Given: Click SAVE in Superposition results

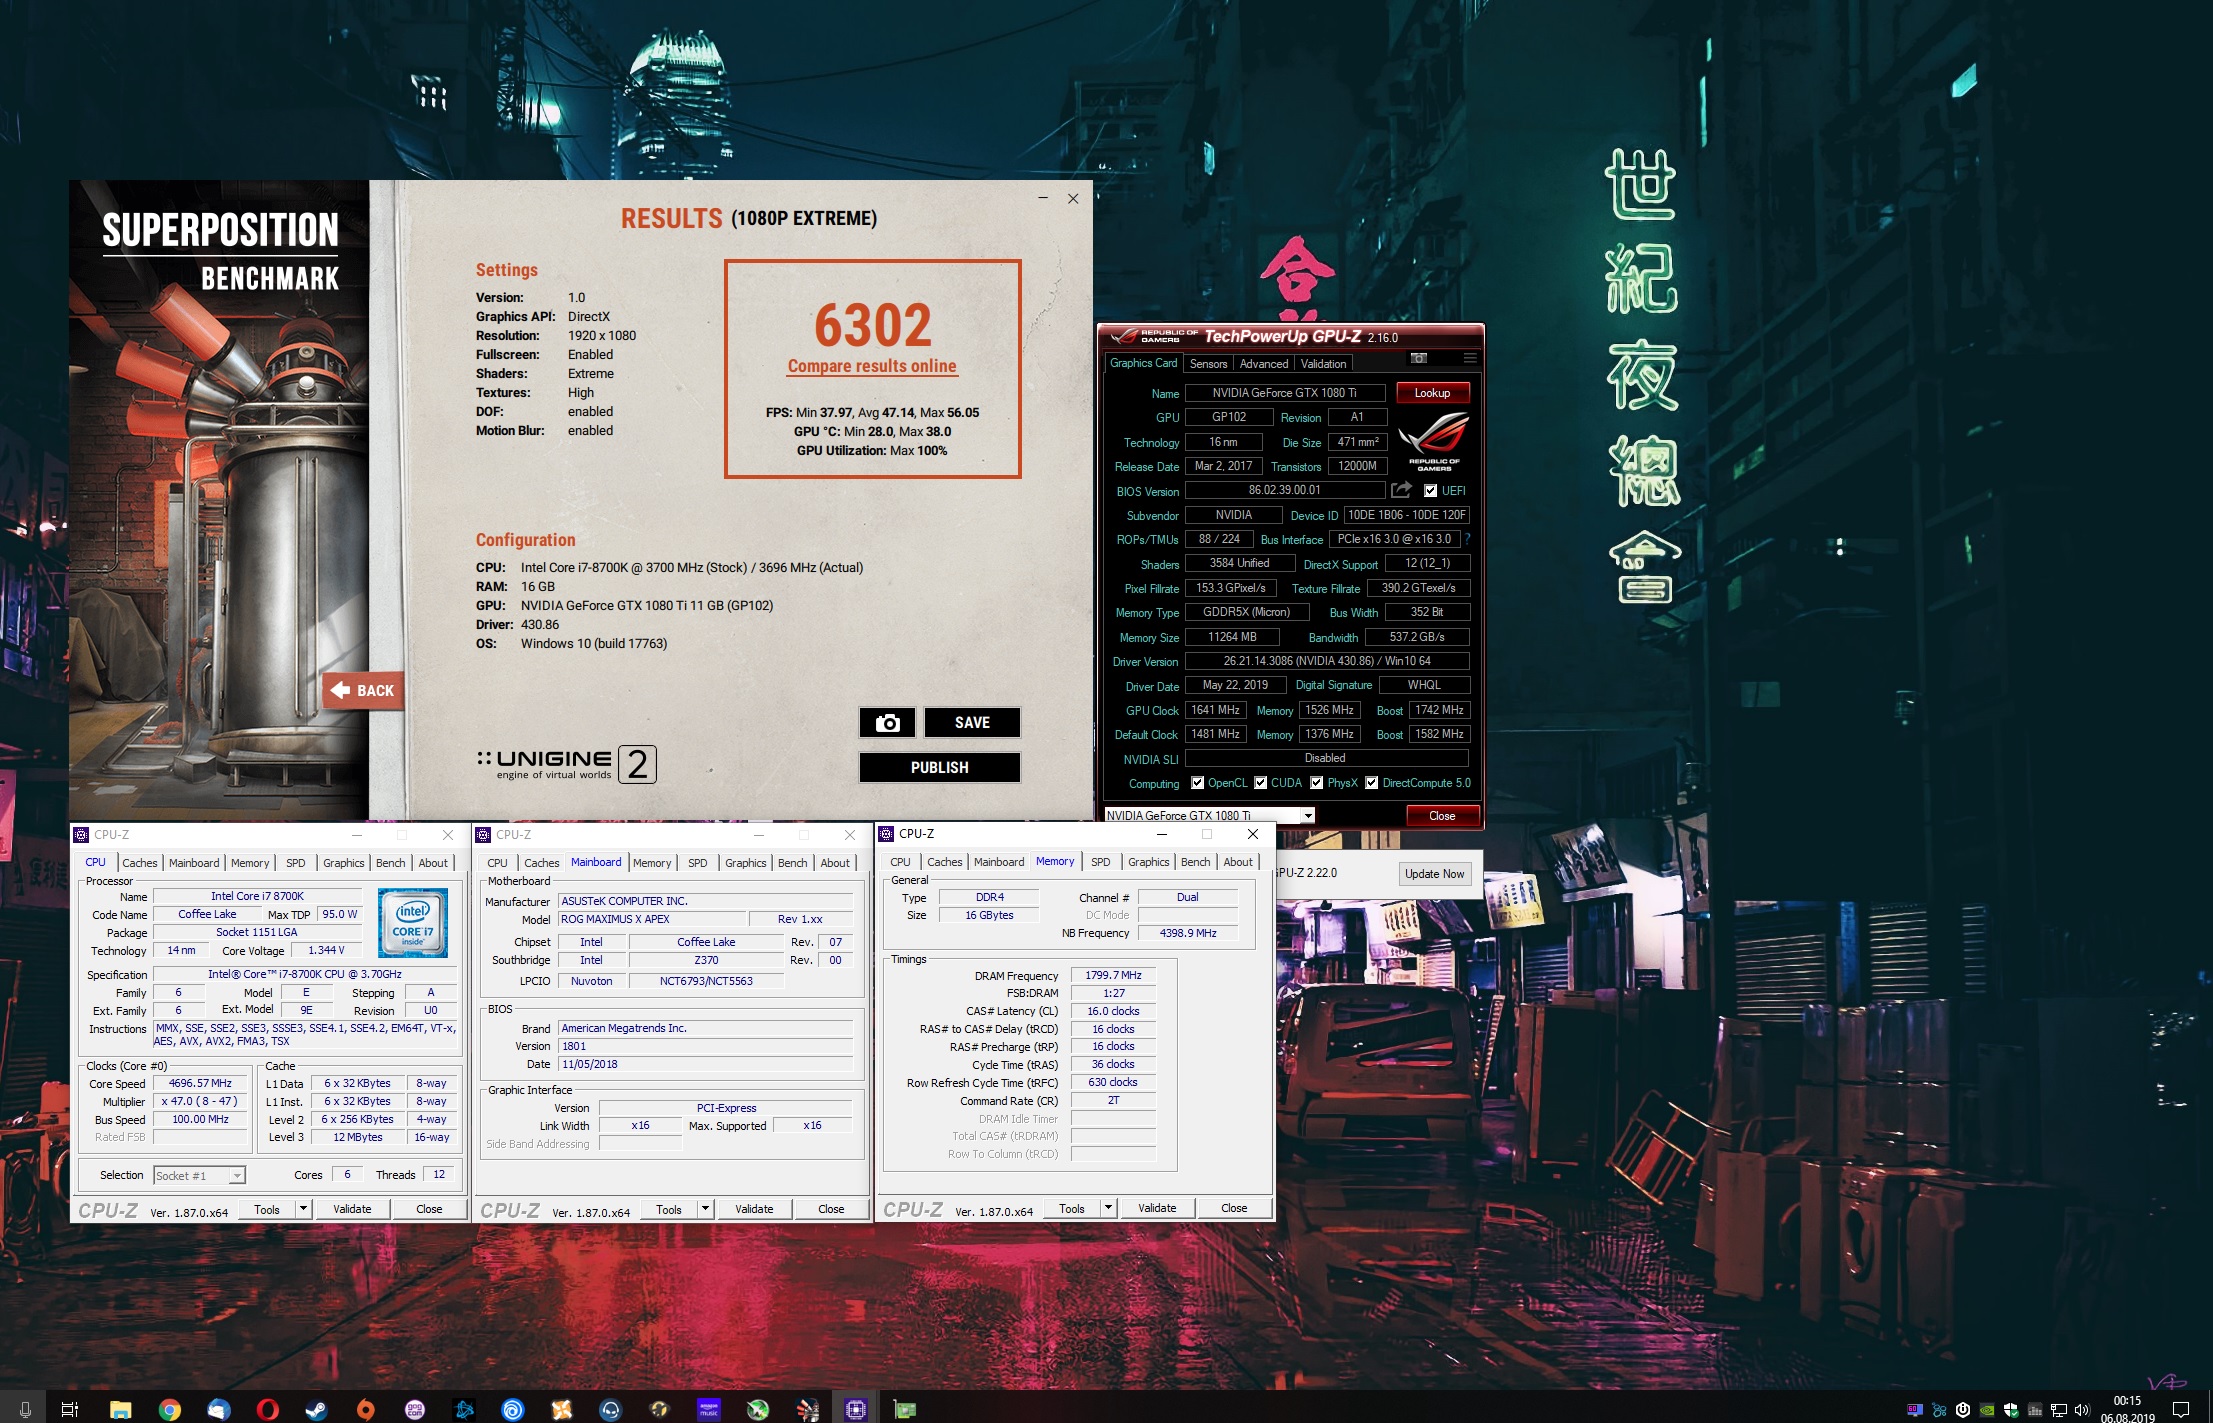Looking at the screenshot, I should (972, 722).
